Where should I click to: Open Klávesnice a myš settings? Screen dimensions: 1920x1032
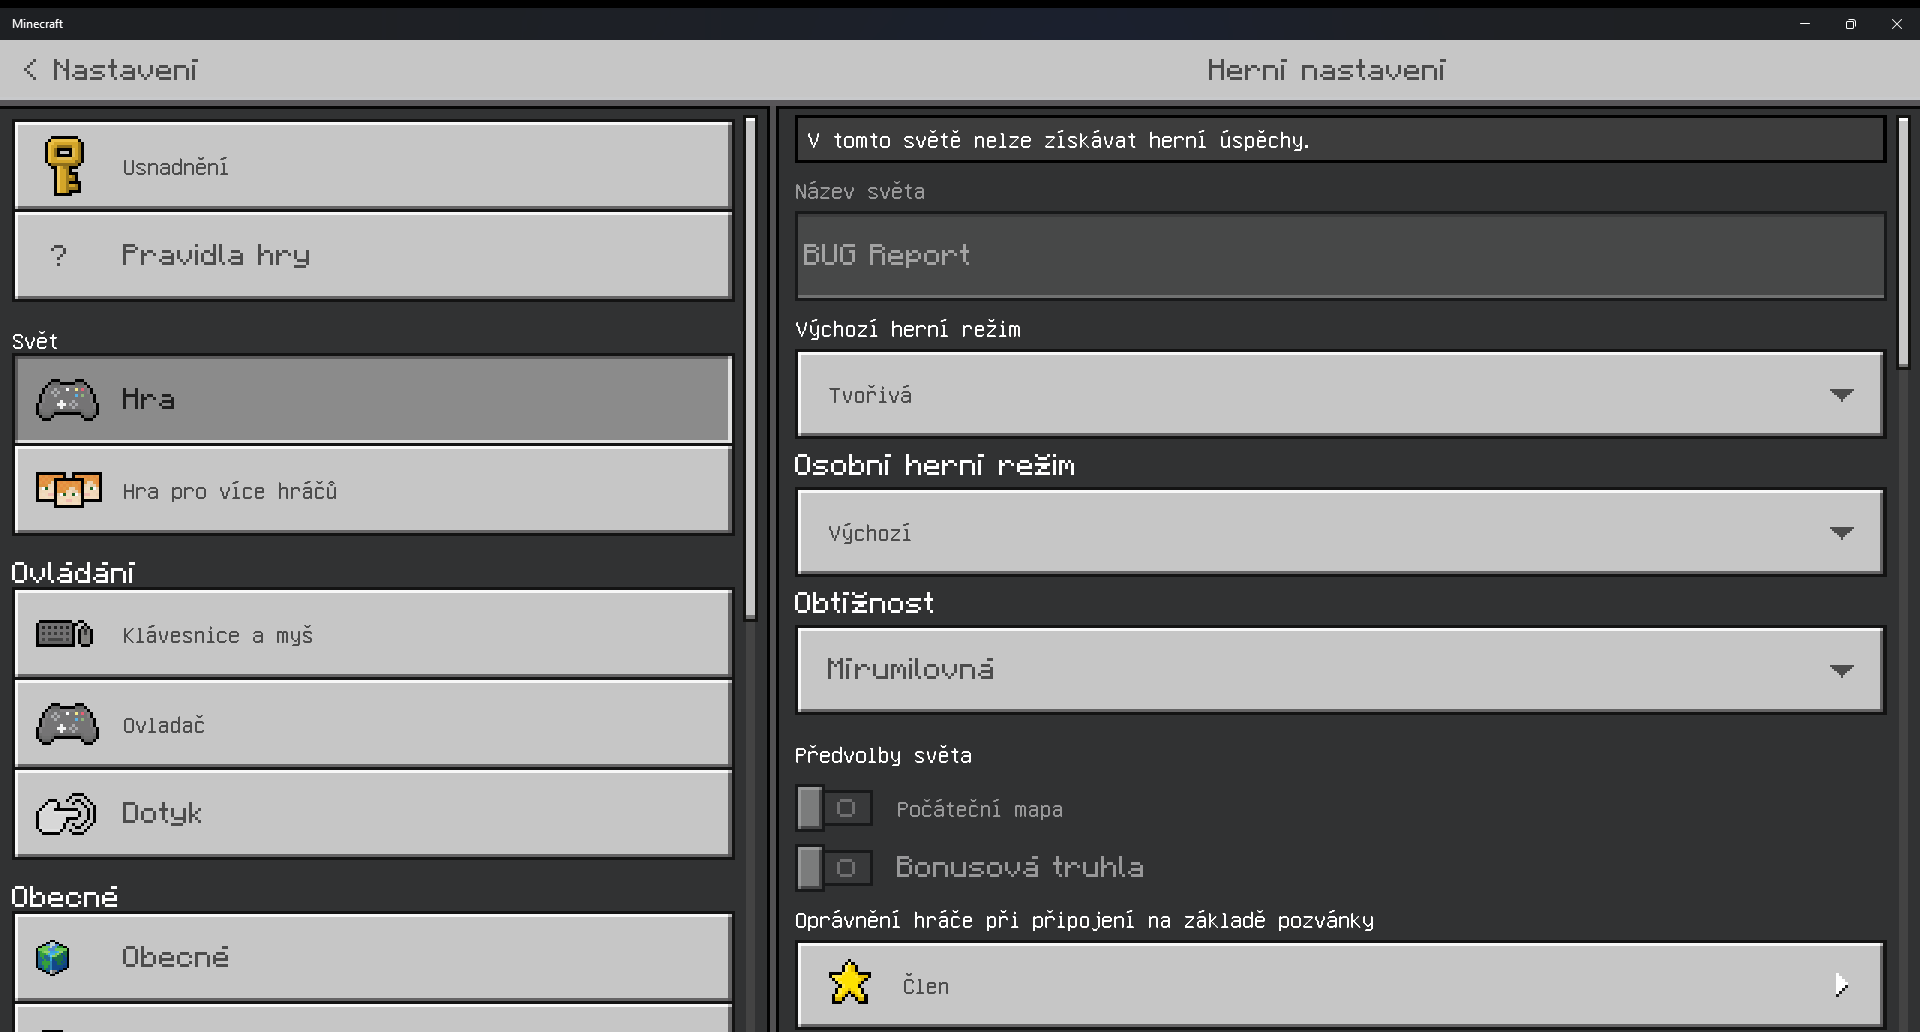(373, 634)
